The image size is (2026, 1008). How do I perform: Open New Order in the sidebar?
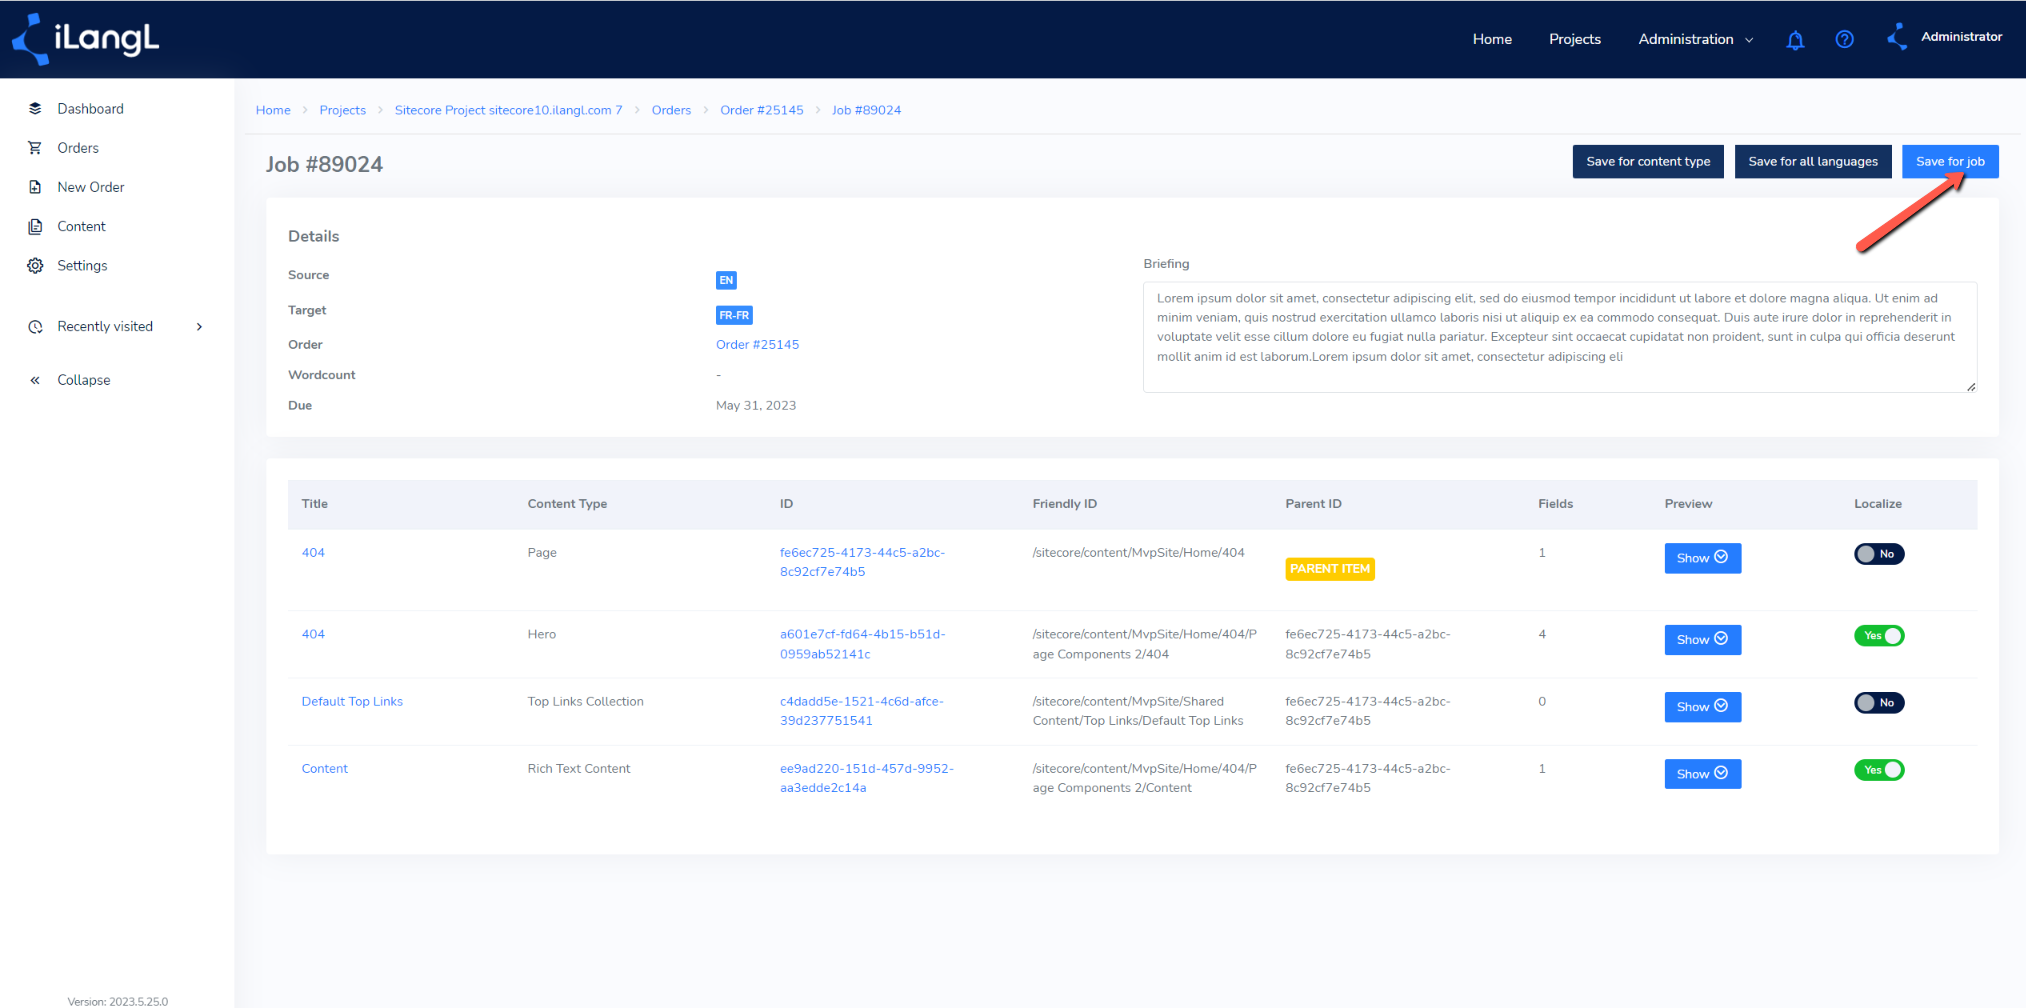click(x=91, y=187)
